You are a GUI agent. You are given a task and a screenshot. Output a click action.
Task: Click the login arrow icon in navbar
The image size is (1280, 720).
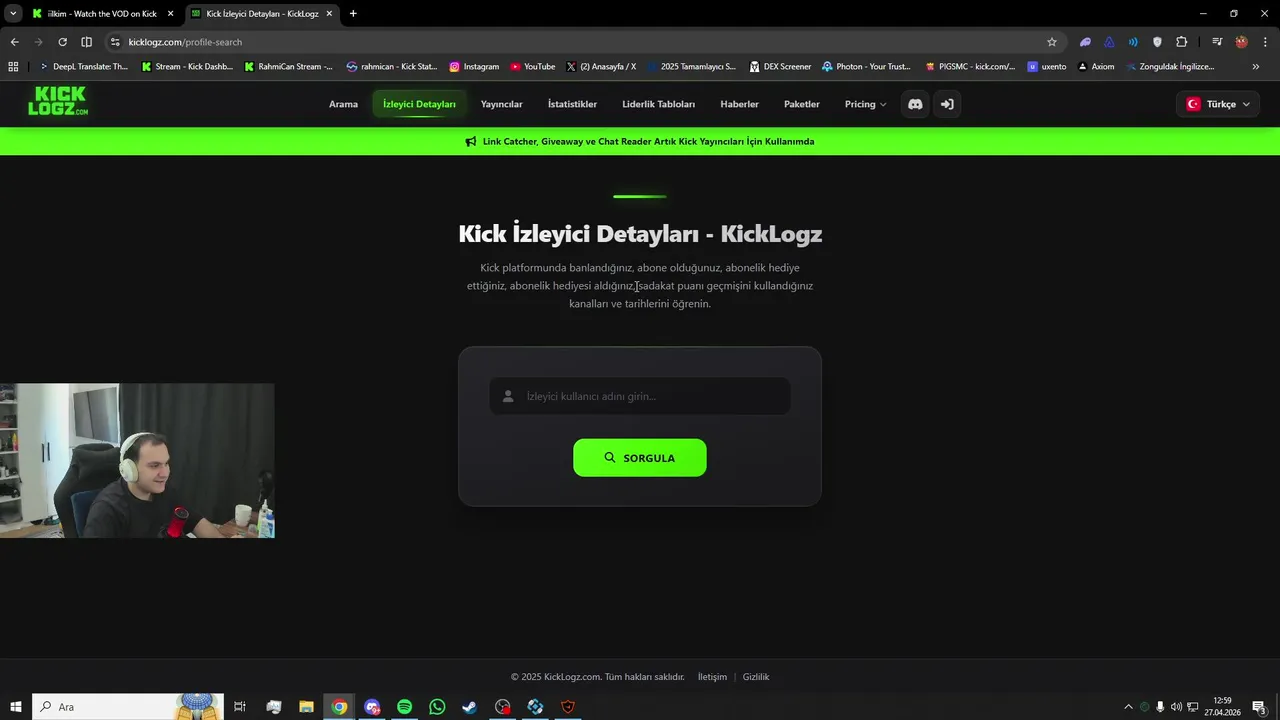click(x=947, y=104)
